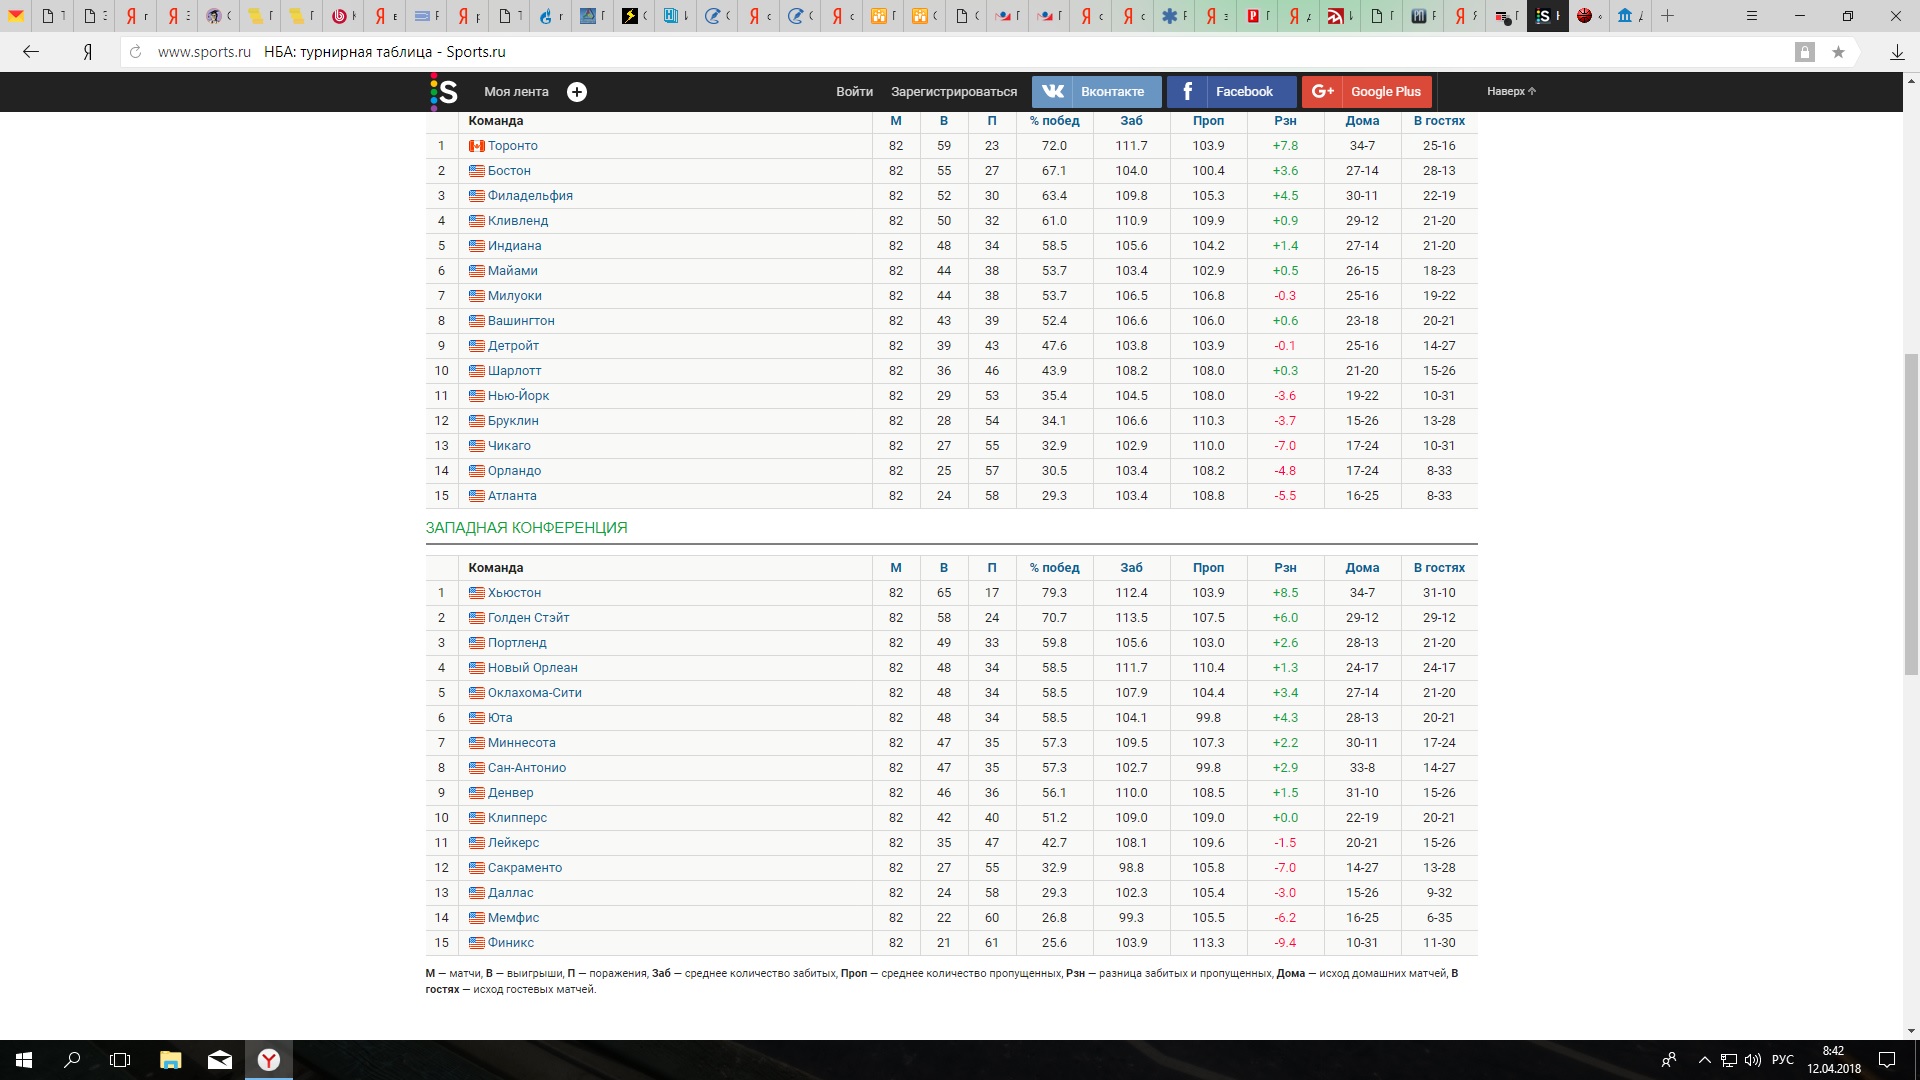Sign in with the Вконтакте button
This screenshot has width=1920, height=1080.
click(x=1097, y=92)
